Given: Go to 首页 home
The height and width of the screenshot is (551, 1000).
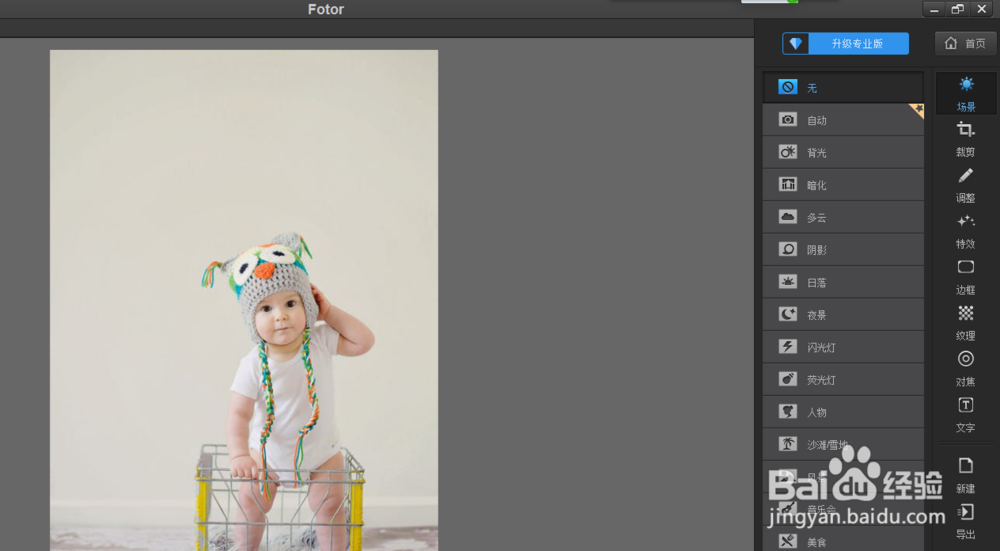Looking at the screenshot, I should pyautogui.click(x=966, y=43).
